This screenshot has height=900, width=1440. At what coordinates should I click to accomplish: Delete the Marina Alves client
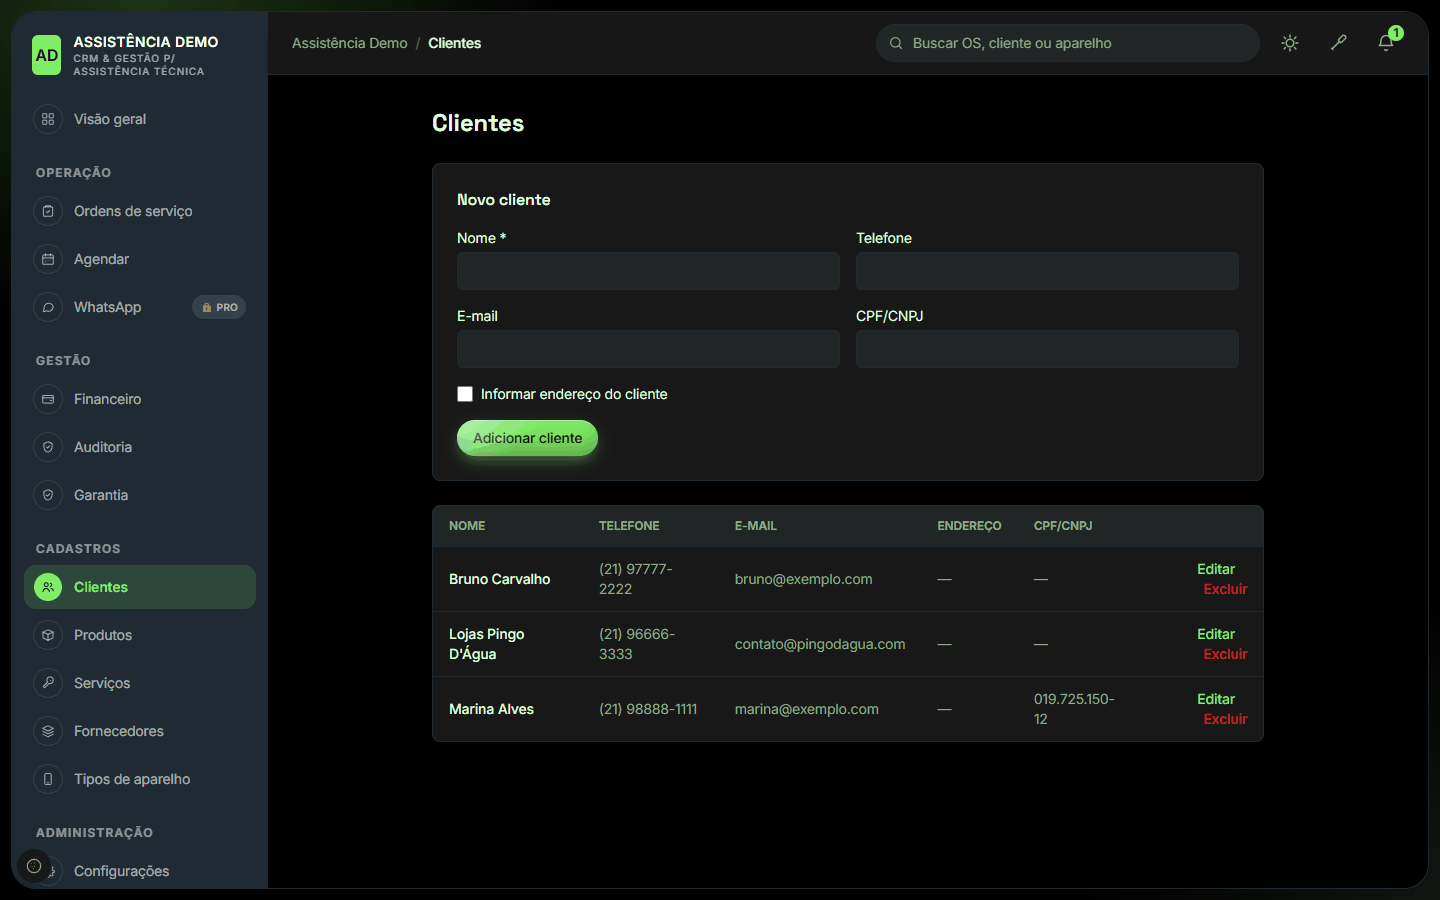[1225, 719]
